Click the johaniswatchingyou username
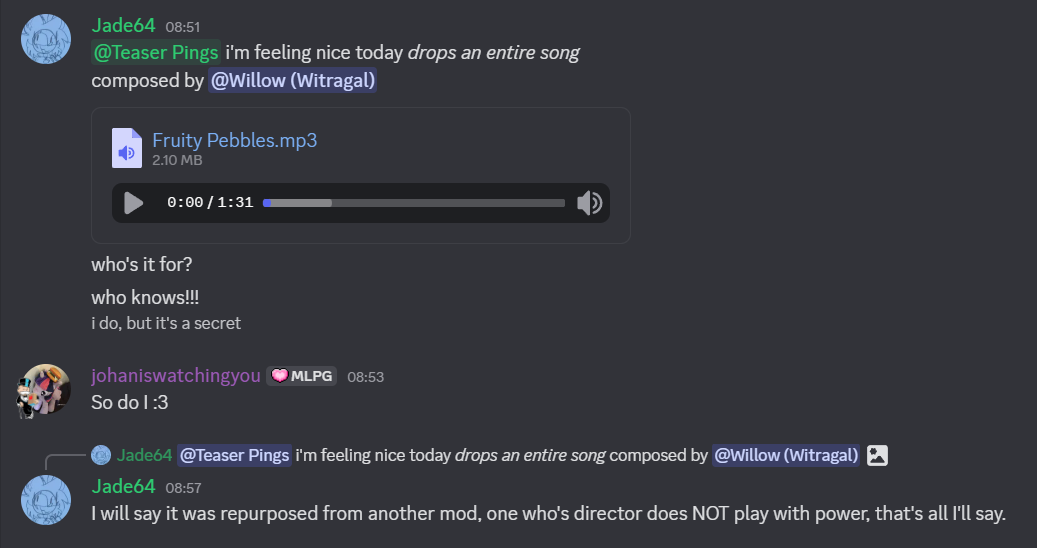 click(176, 376)
